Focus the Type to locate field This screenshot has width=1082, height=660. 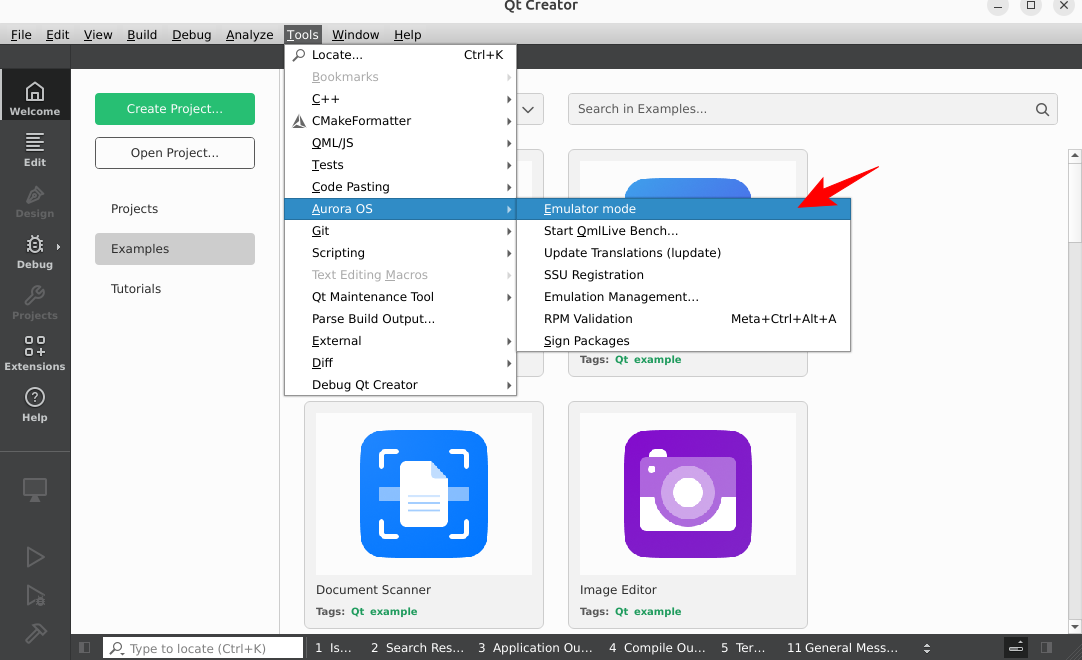click(203, 648)
